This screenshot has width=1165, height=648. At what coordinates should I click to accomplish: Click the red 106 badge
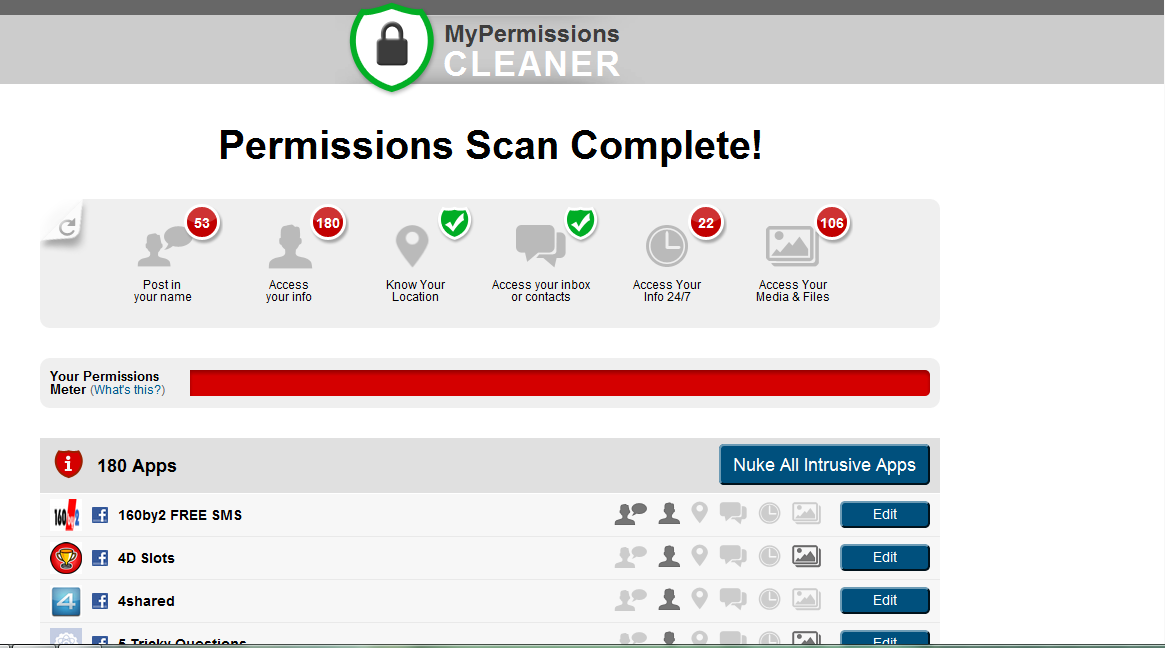pyautogui.click(x=831, y=223)
